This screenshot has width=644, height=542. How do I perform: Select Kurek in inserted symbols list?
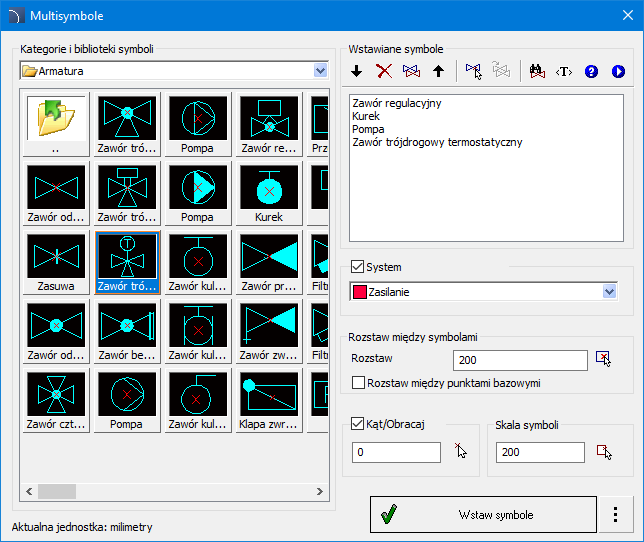367,116
